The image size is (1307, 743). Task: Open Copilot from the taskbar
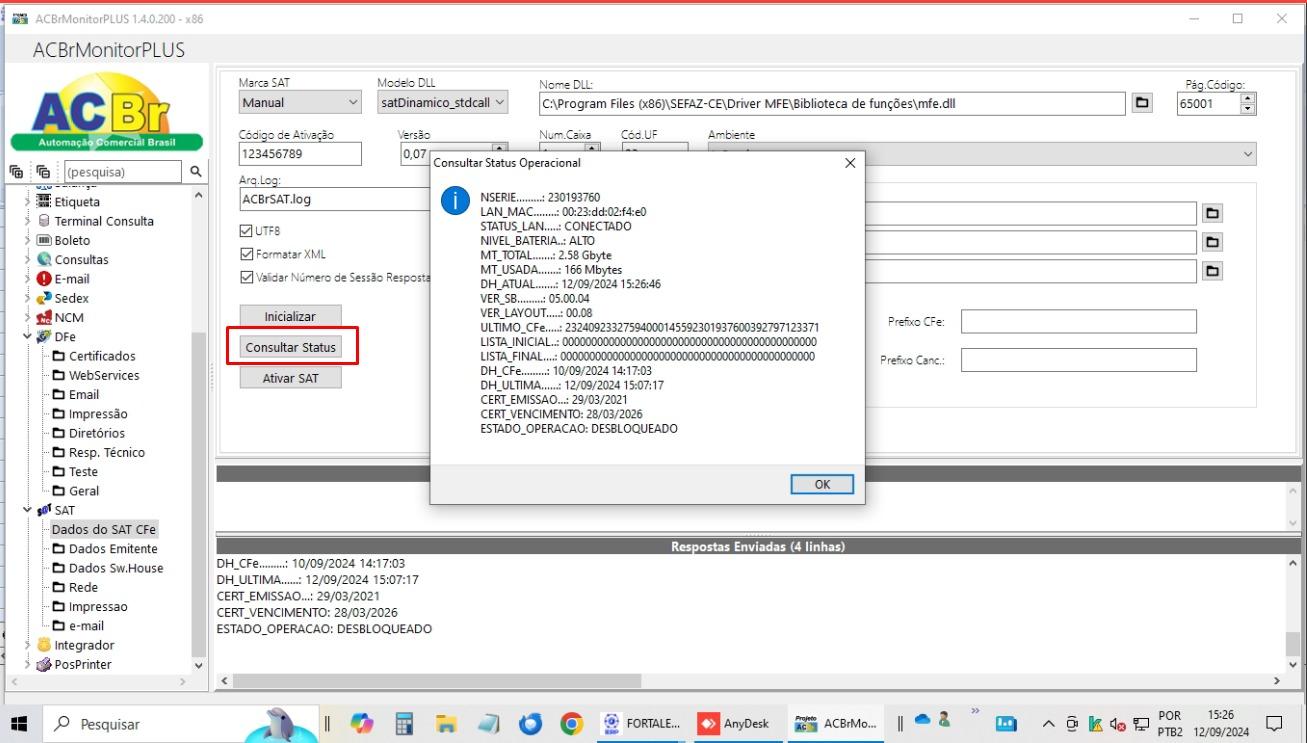[362, 723]
